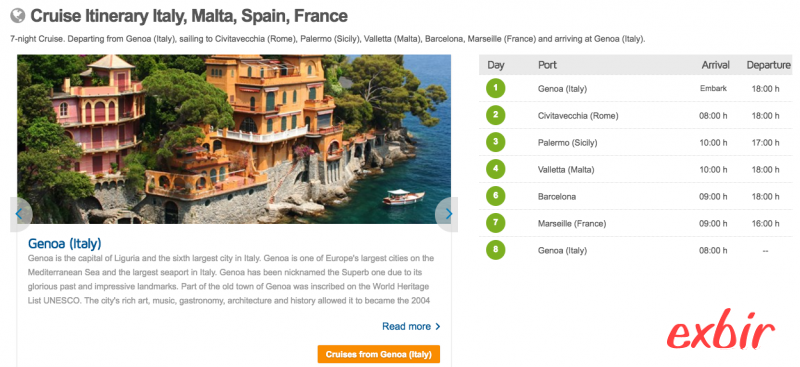Image resolution: width=800 pixels, height=367 pixels.
Task: Select day 4 green circle badge
Action: (x=495, y=169)
